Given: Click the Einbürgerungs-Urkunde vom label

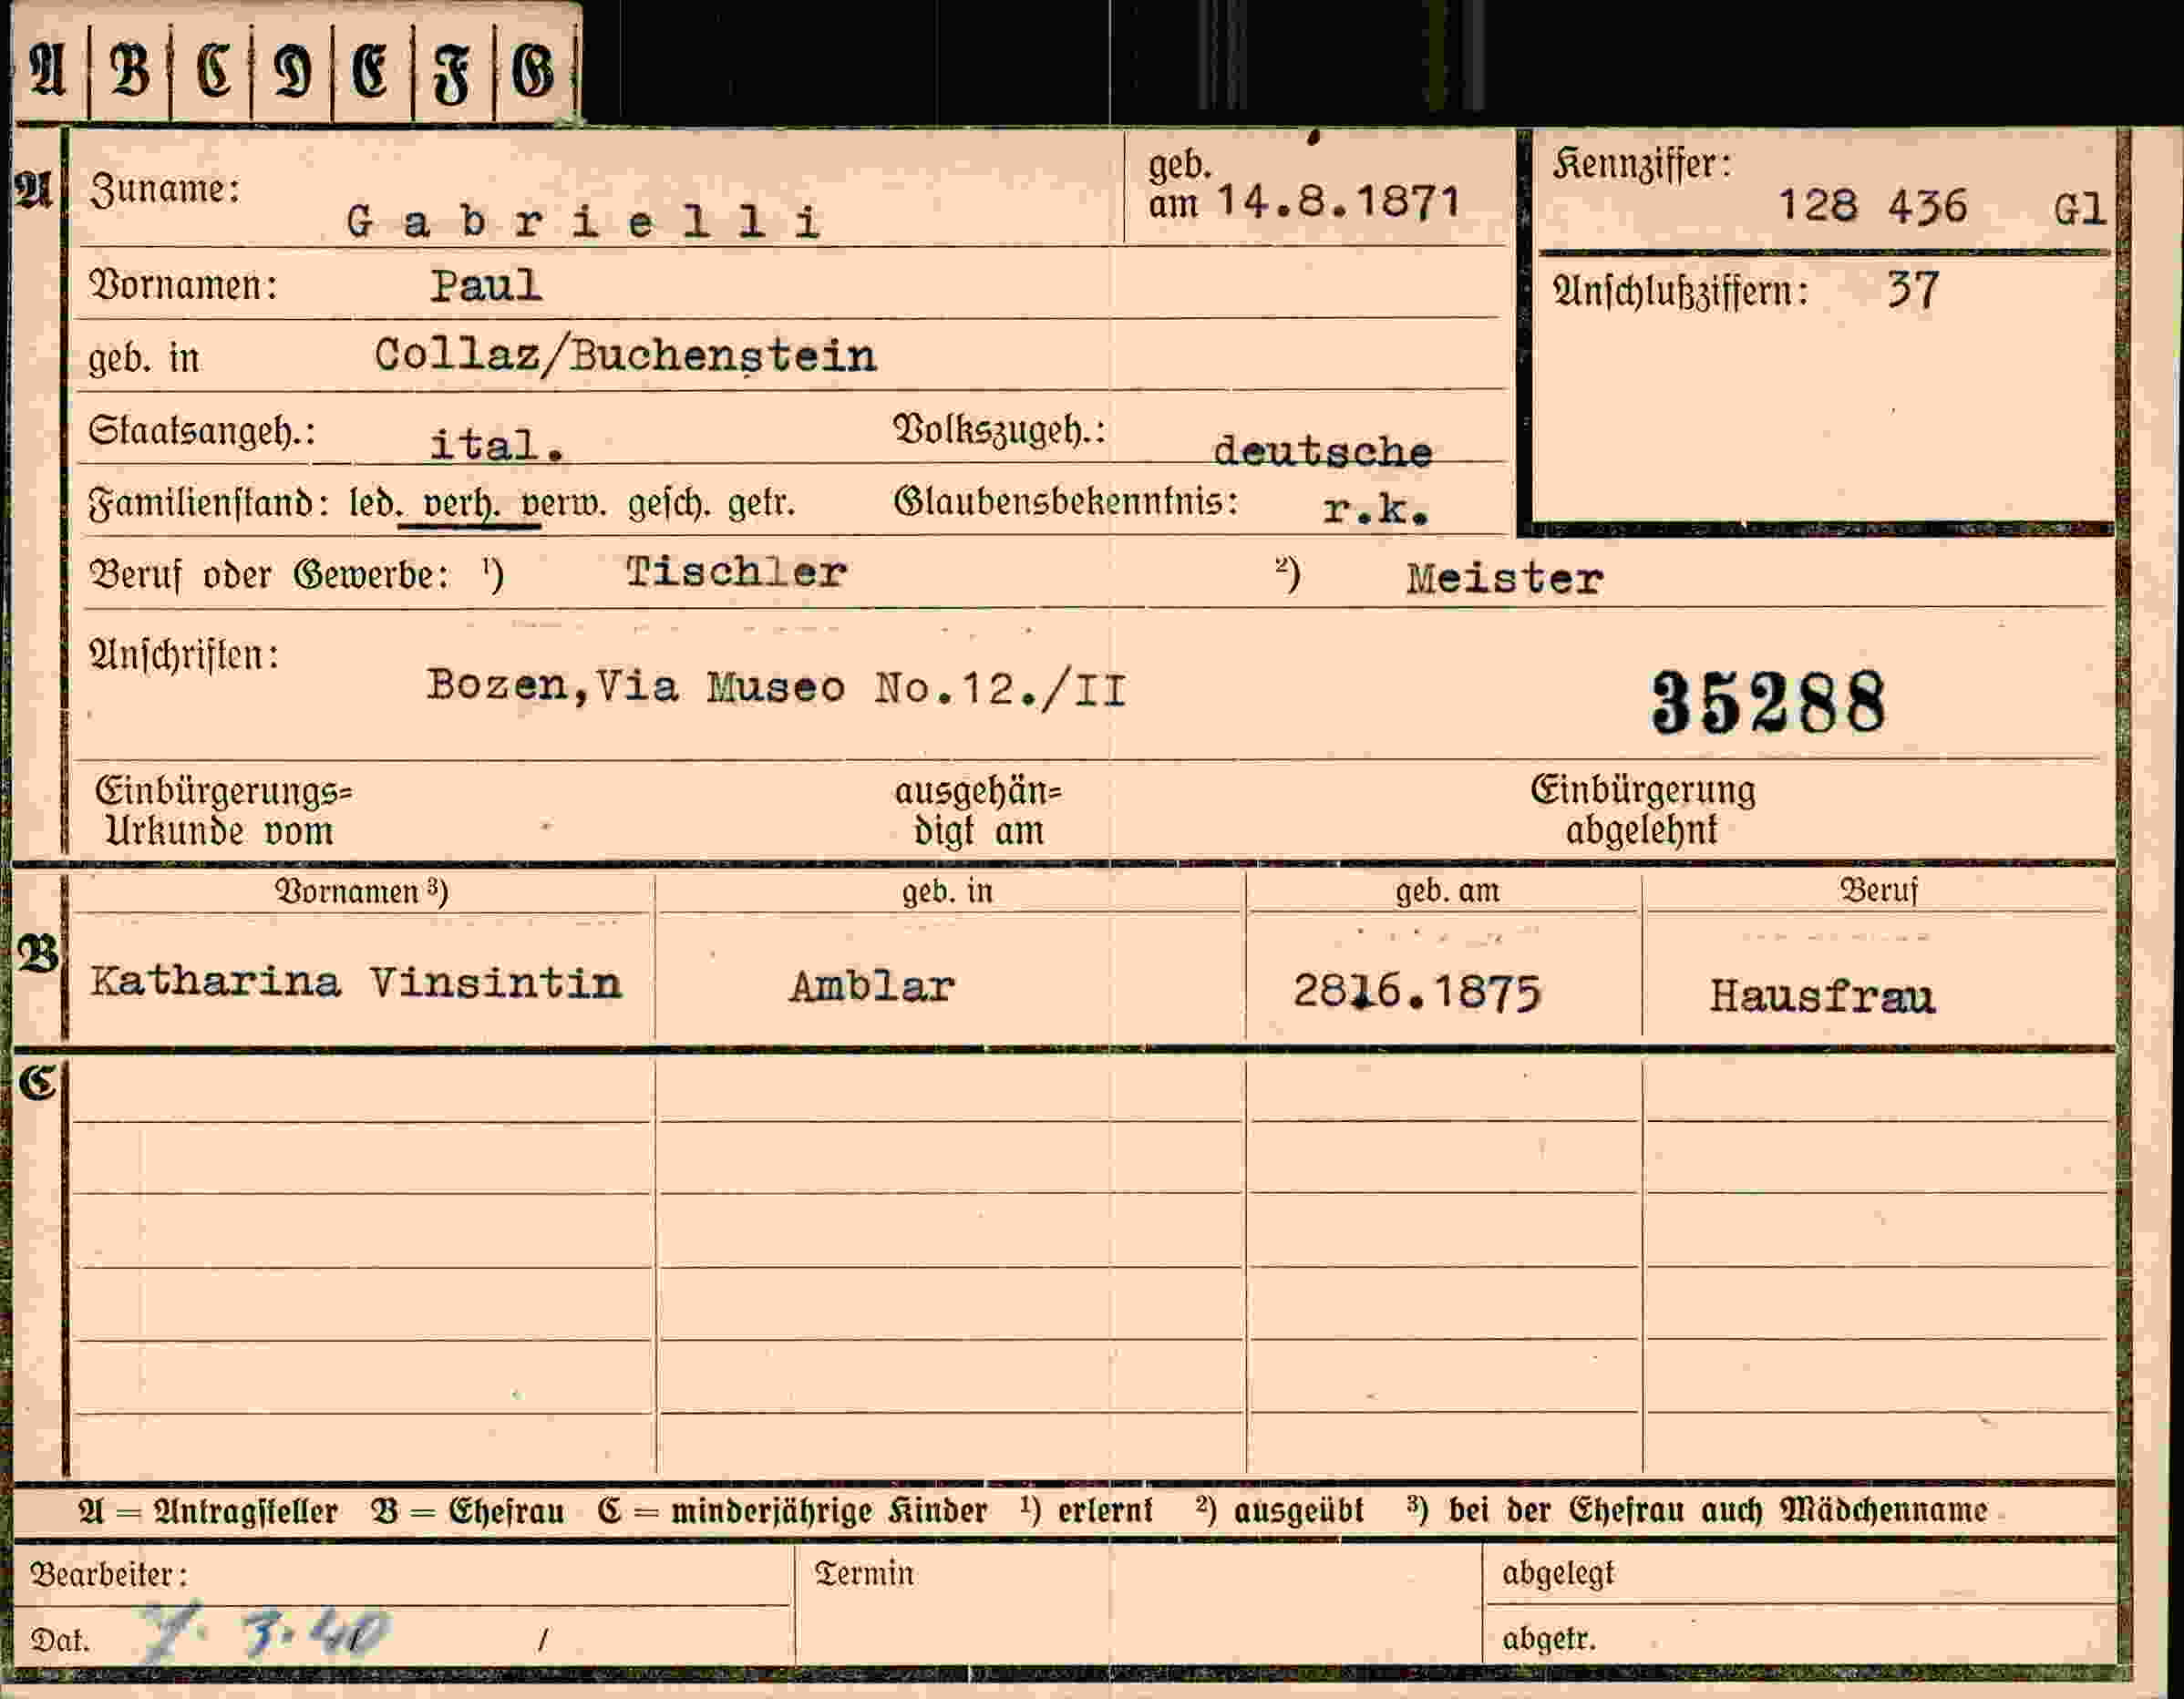Looking at the screenshot, I should 224,811.
